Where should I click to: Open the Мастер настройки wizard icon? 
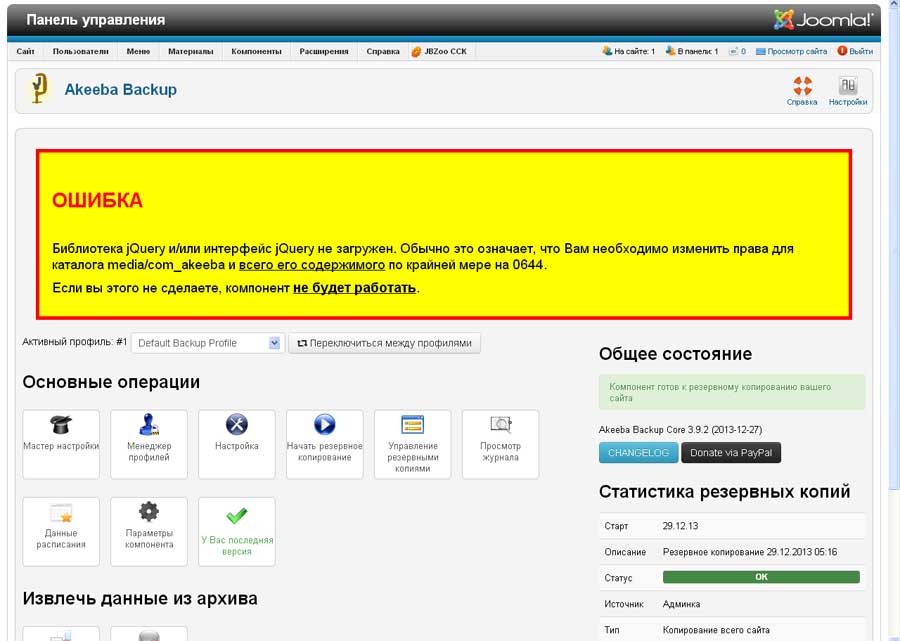click(61, 444)
